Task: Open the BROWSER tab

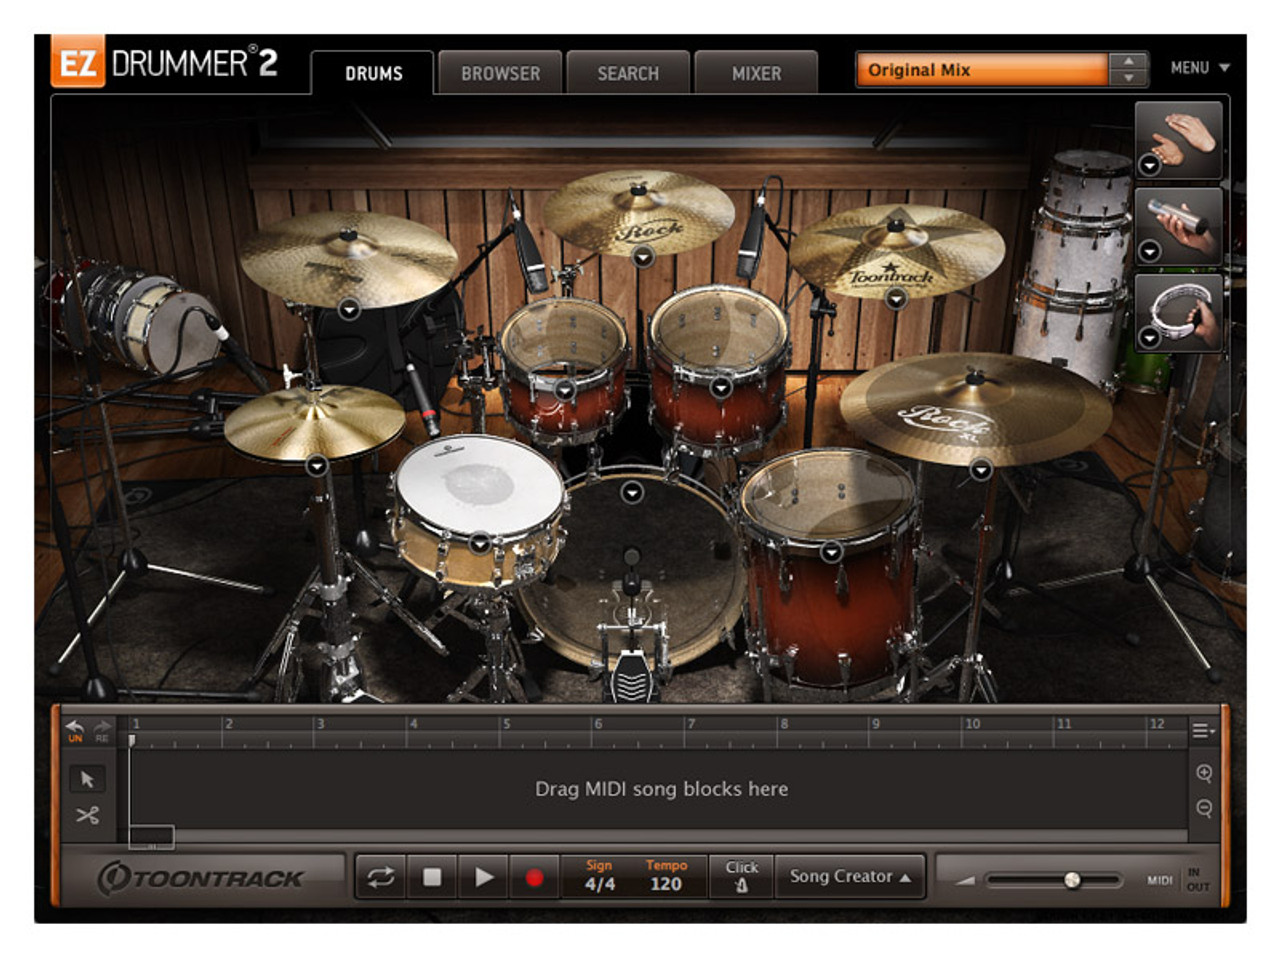Action: click(x=500, y=73)
